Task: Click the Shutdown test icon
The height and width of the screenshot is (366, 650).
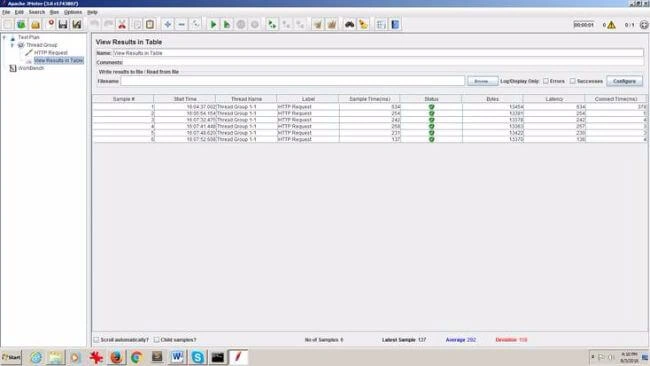Action: pos(255,24)
